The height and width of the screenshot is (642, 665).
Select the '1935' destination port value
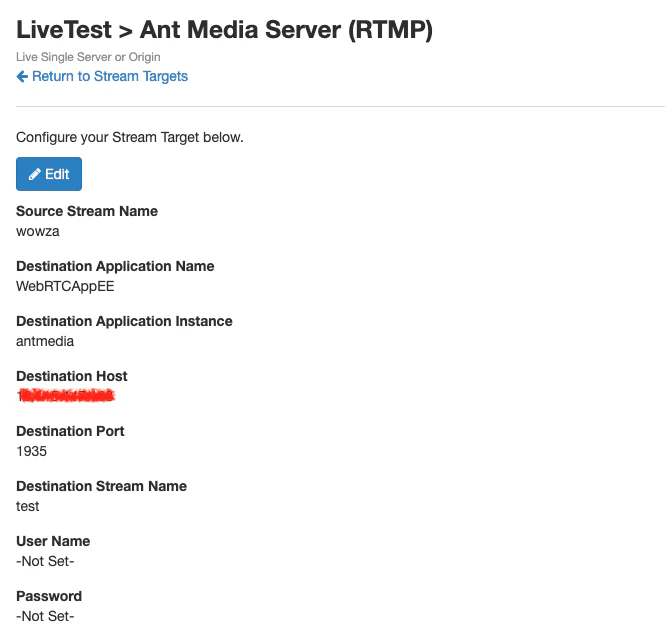31,451
